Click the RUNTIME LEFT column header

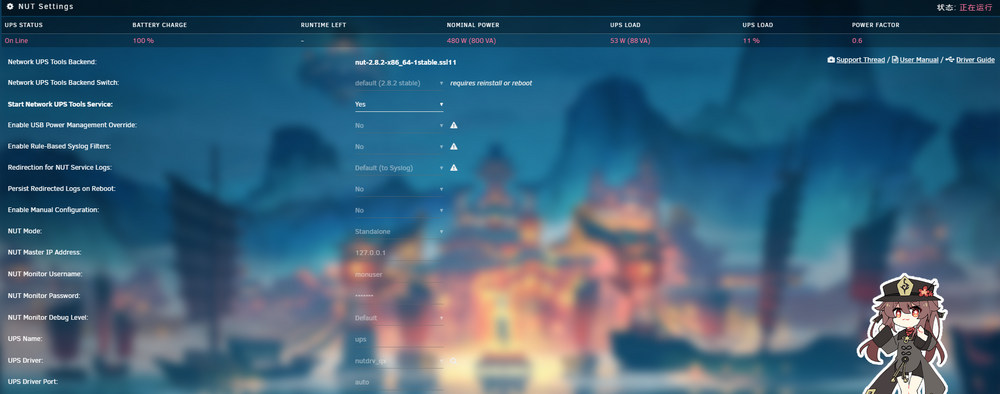pos(323,26)
